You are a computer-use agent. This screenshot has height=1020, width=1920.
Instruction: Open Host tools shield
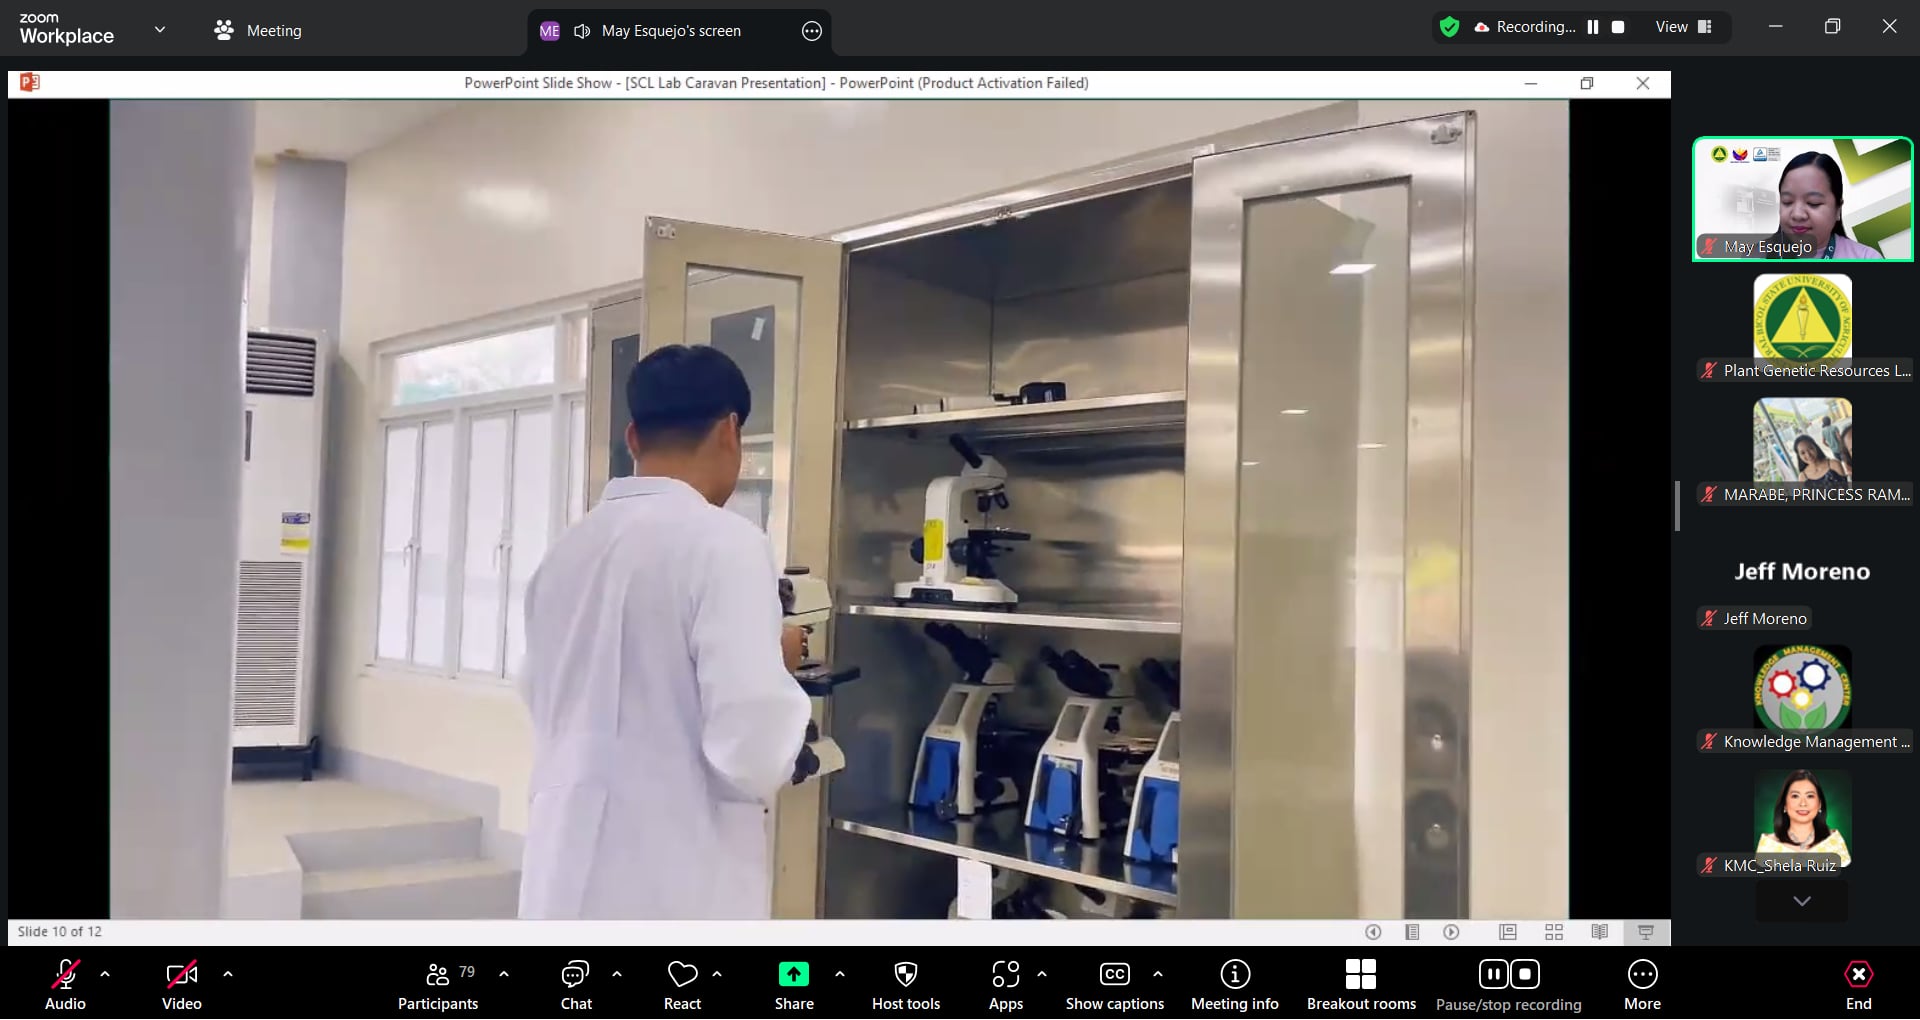click(x=905, y=985)
